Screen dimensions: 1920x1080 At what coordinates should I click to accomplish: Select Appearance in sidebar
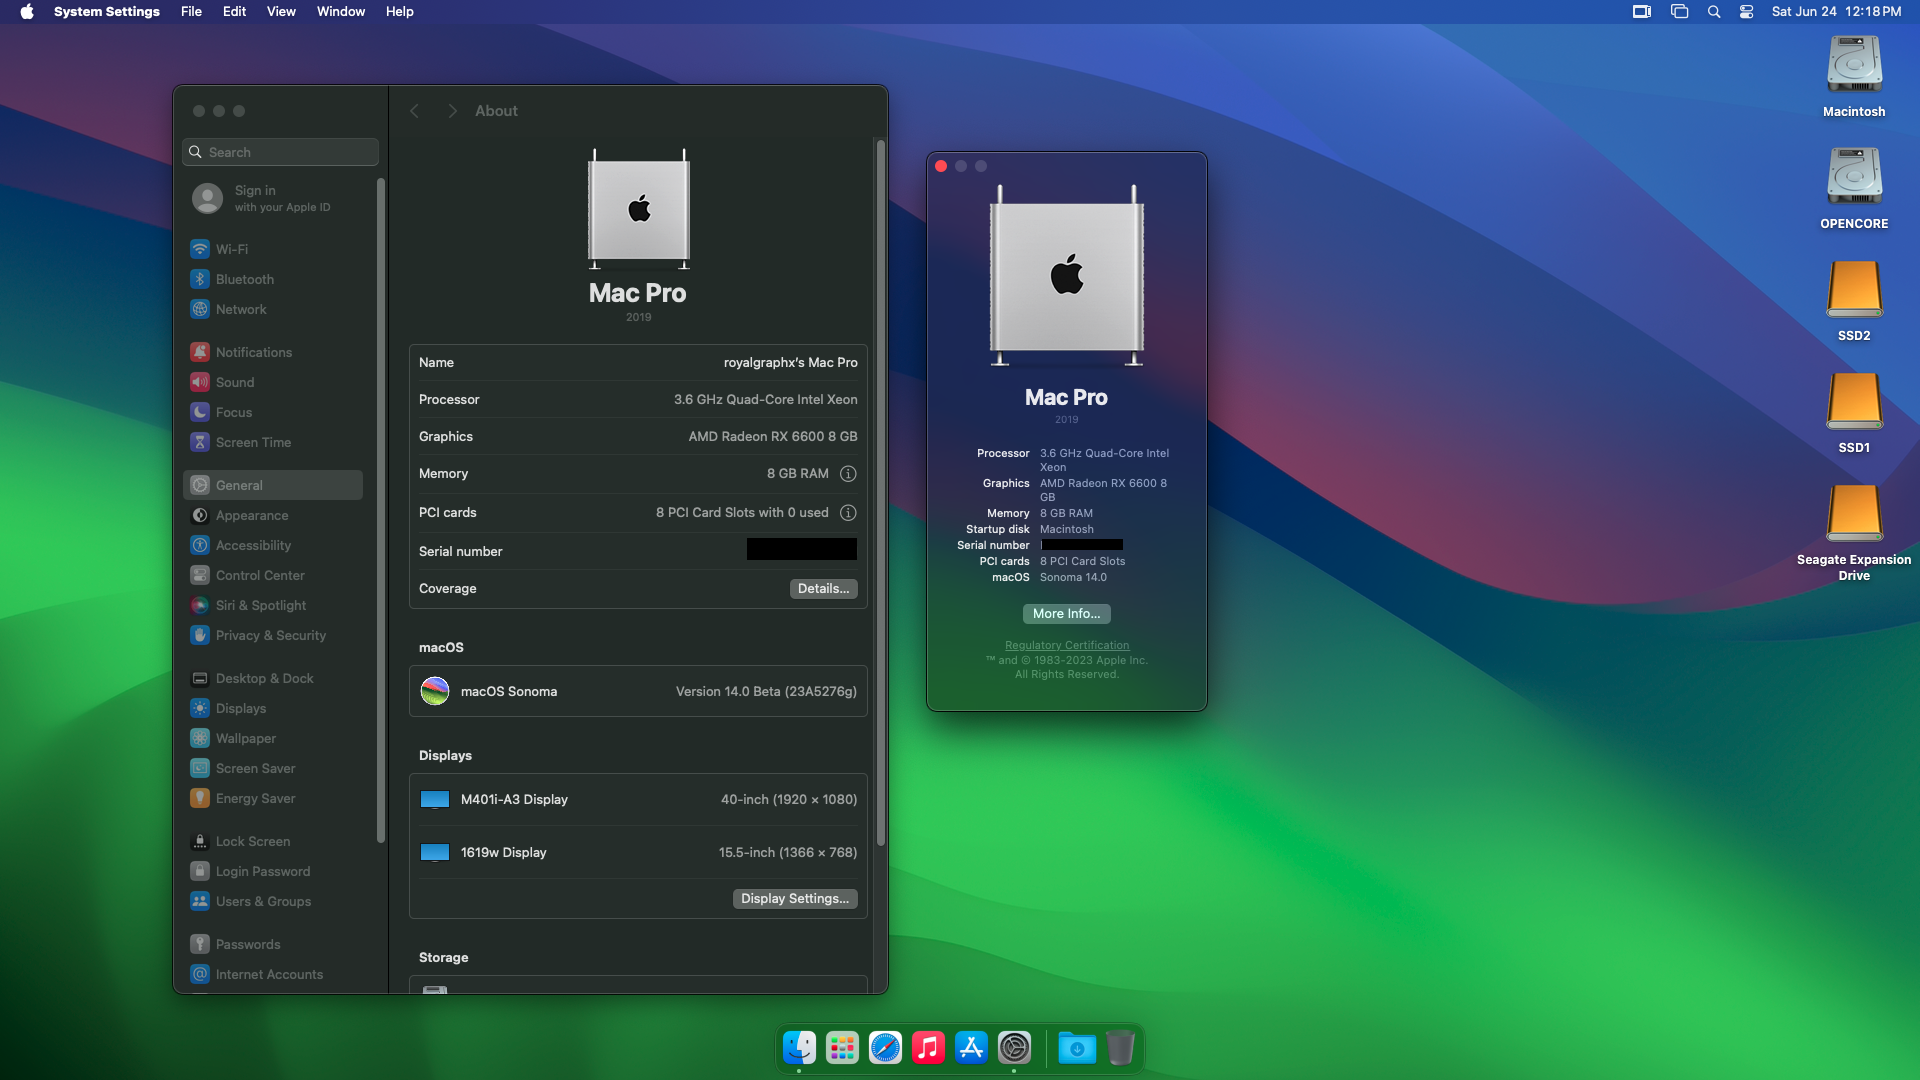pyautogui.click(x=273, y=515)
